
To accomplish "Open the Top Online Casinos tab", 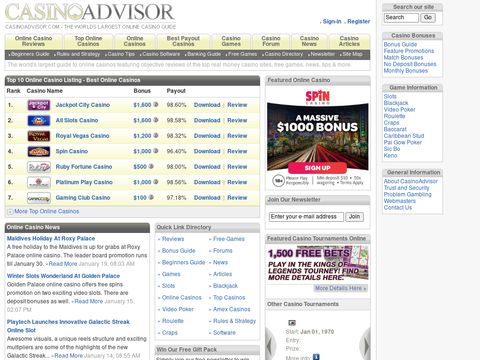I will coord(88,41).
